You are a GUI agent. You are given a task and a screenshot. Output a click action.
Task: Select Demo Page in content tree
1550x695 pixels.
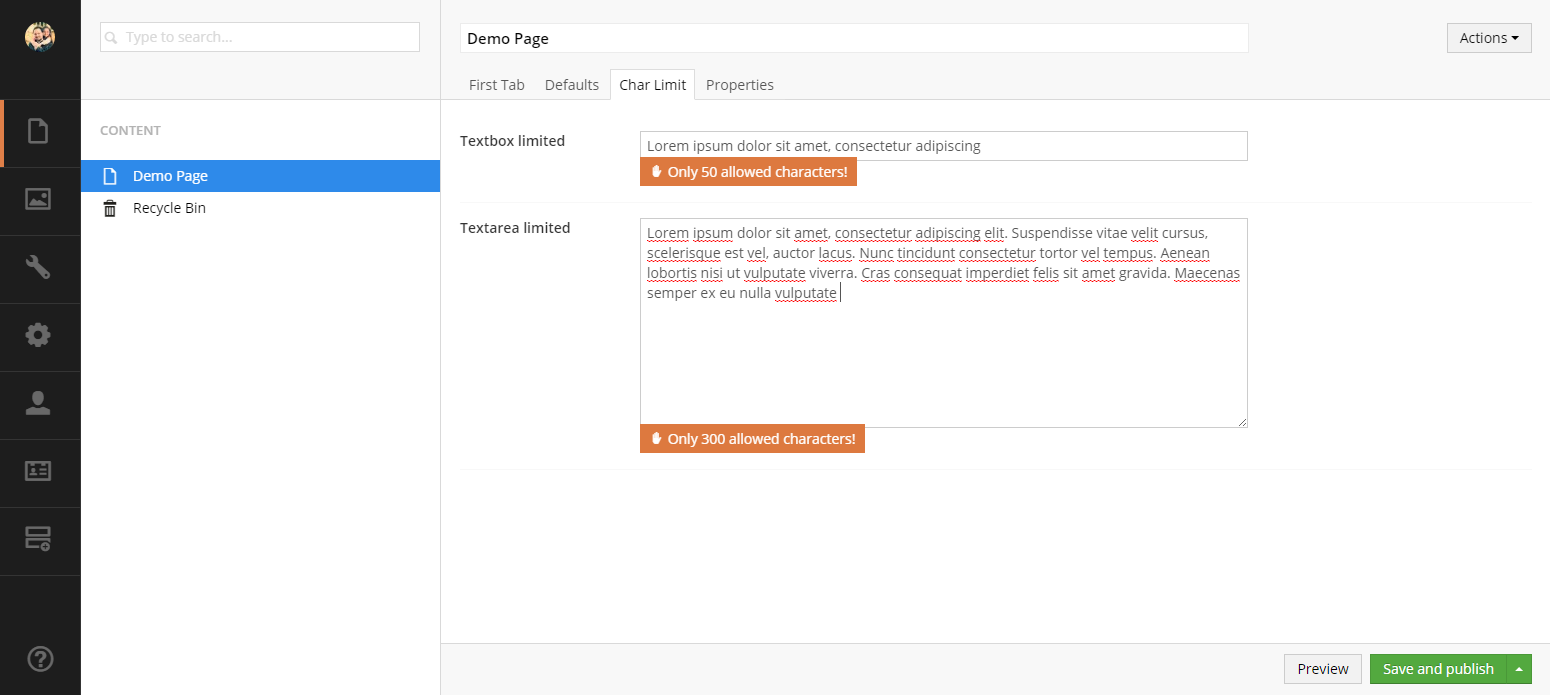pos(170,176)
